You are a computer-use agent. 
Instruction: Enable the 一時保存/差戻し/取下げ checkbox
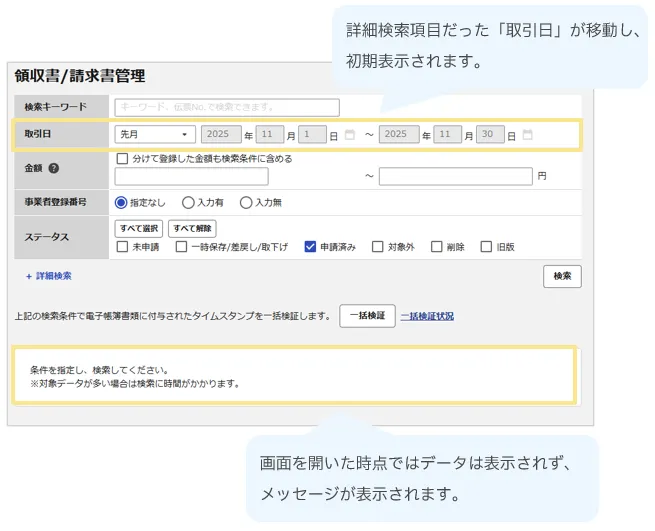pos(182,246)
